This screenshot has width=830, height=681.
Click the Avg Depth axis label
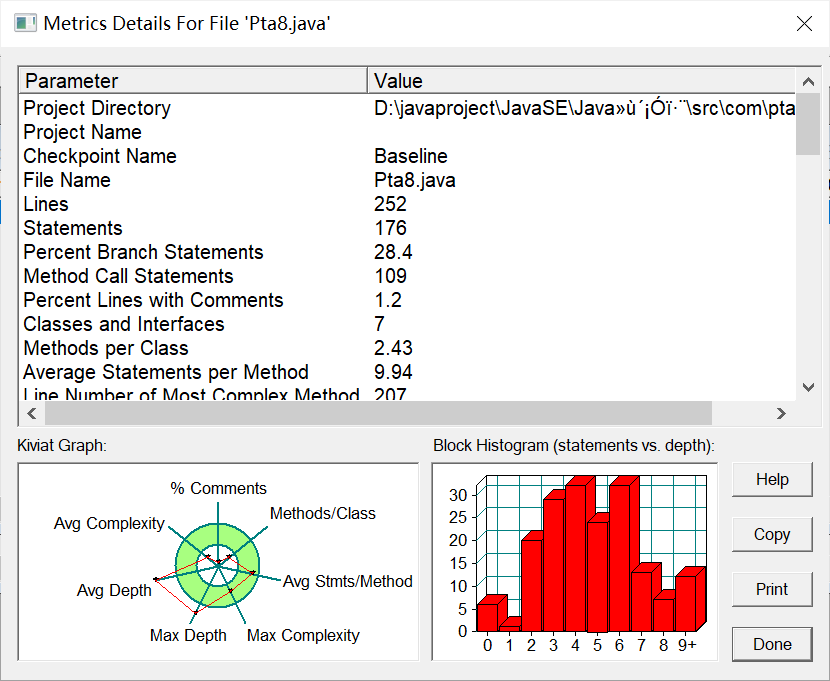114,591
